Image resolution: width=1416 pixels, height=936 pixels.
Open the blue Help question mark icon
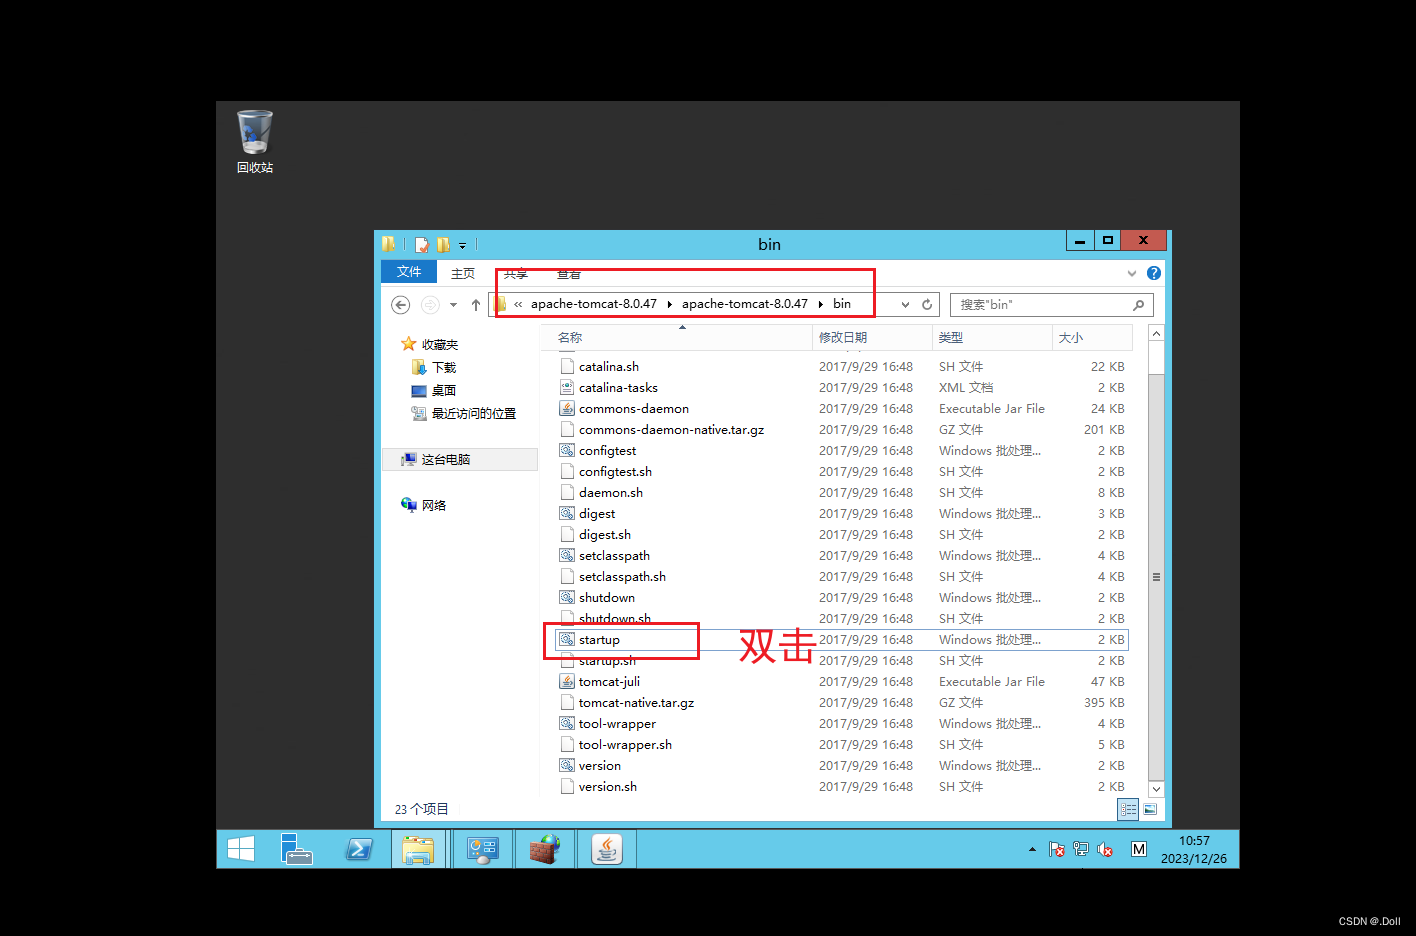coord(1154,273)
